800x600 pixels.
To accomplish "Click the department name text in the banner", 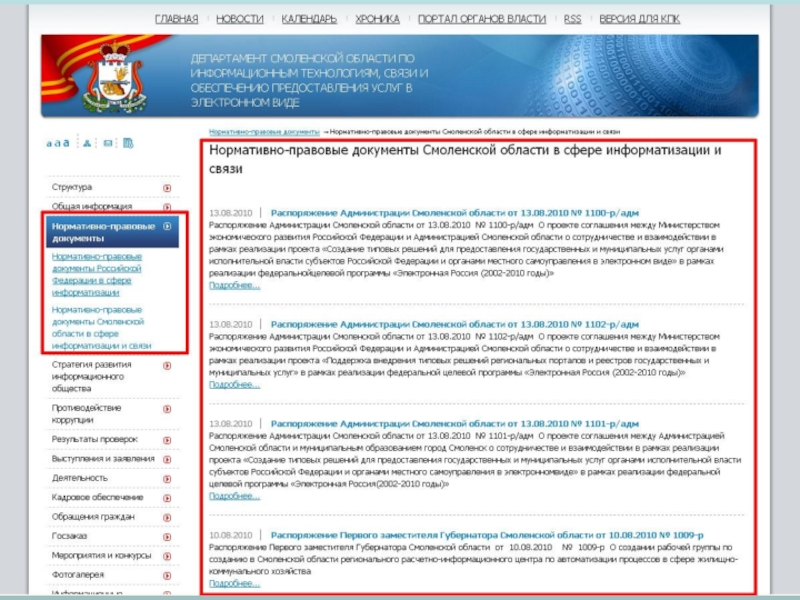I will (x=309, y=81).
